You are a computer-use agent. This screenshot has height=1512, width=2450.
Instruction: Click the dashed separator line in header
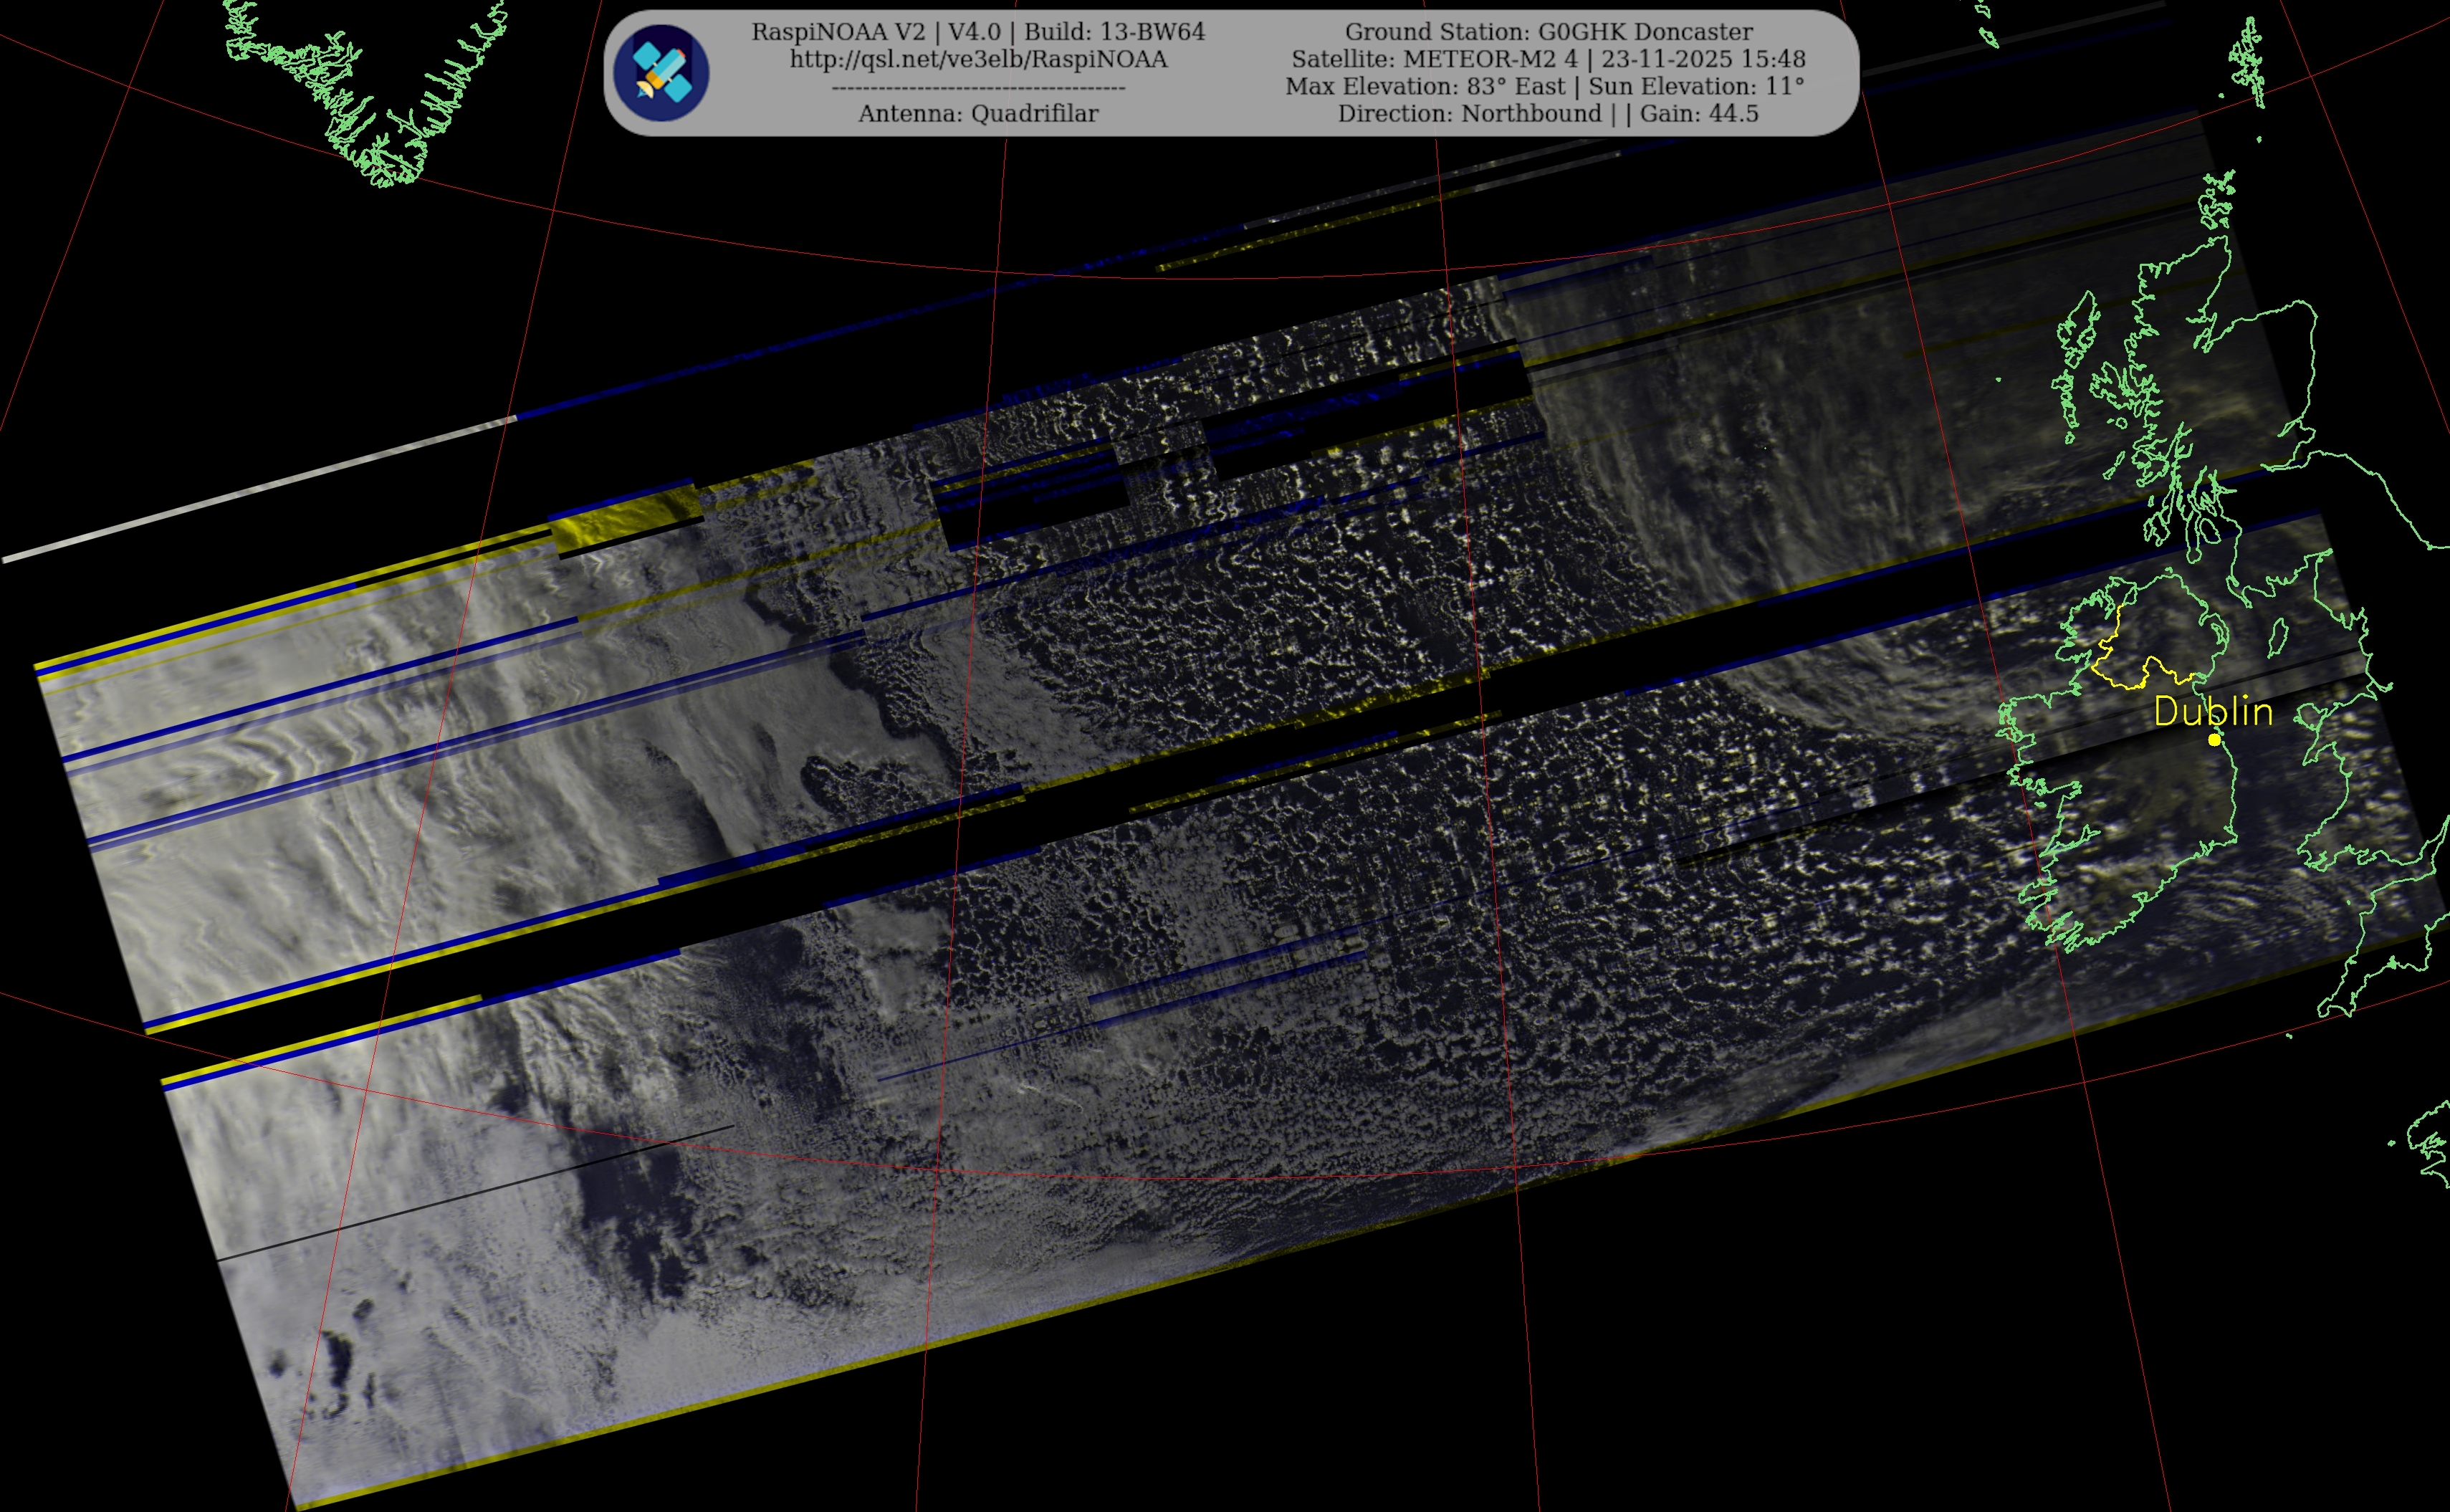978,88
